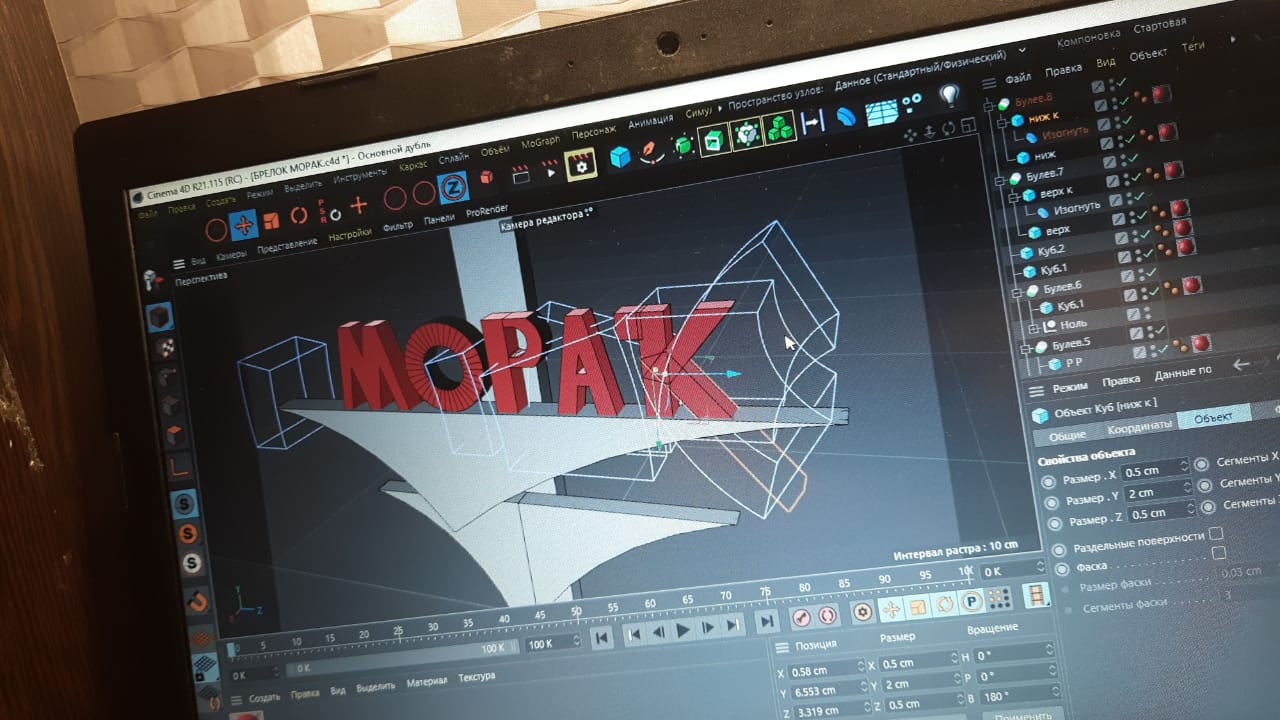Viewport: 1280px width, 720px height.
Task: Click the record active objects button
Action: click(799, 616)
